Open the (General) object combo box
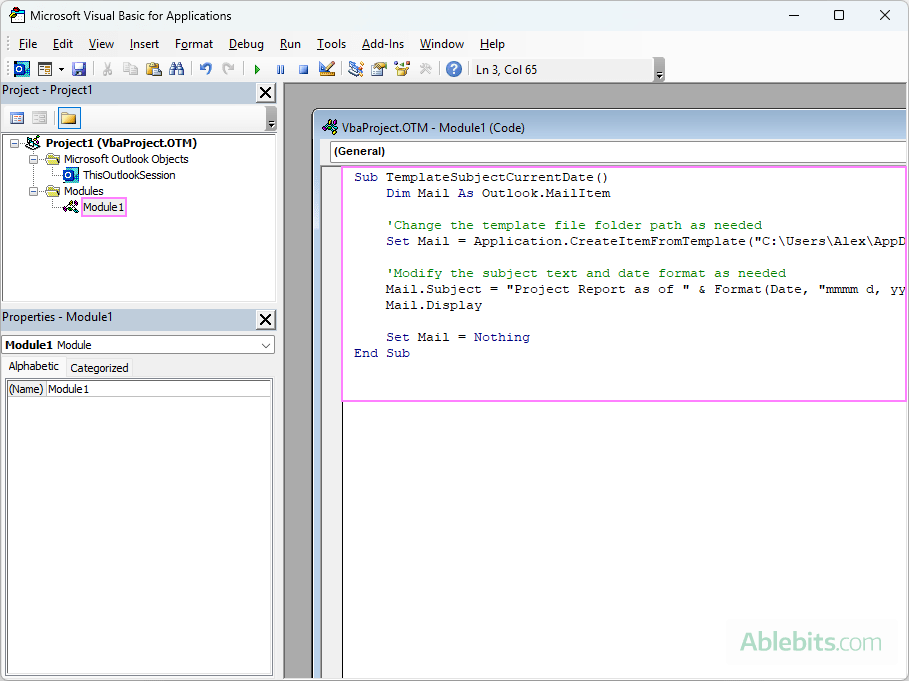The height and width of the screenshot is (681, 909). pos(617,151)
